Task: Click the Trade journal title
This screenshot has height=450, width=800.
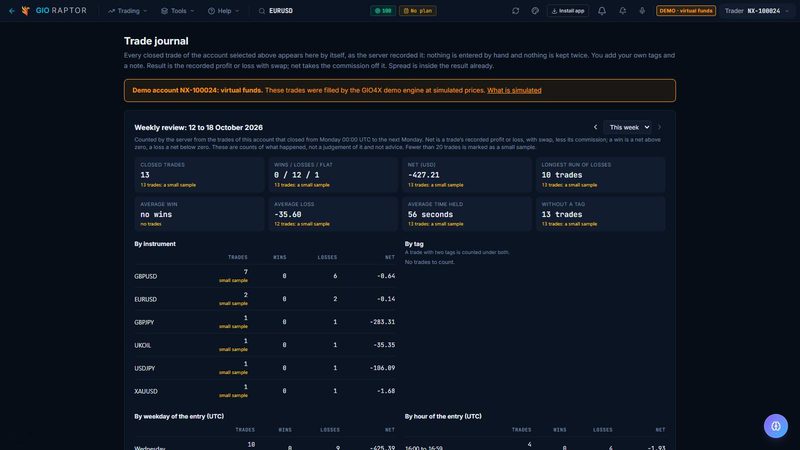Action: pyautogui.click(x=156, y=41)
